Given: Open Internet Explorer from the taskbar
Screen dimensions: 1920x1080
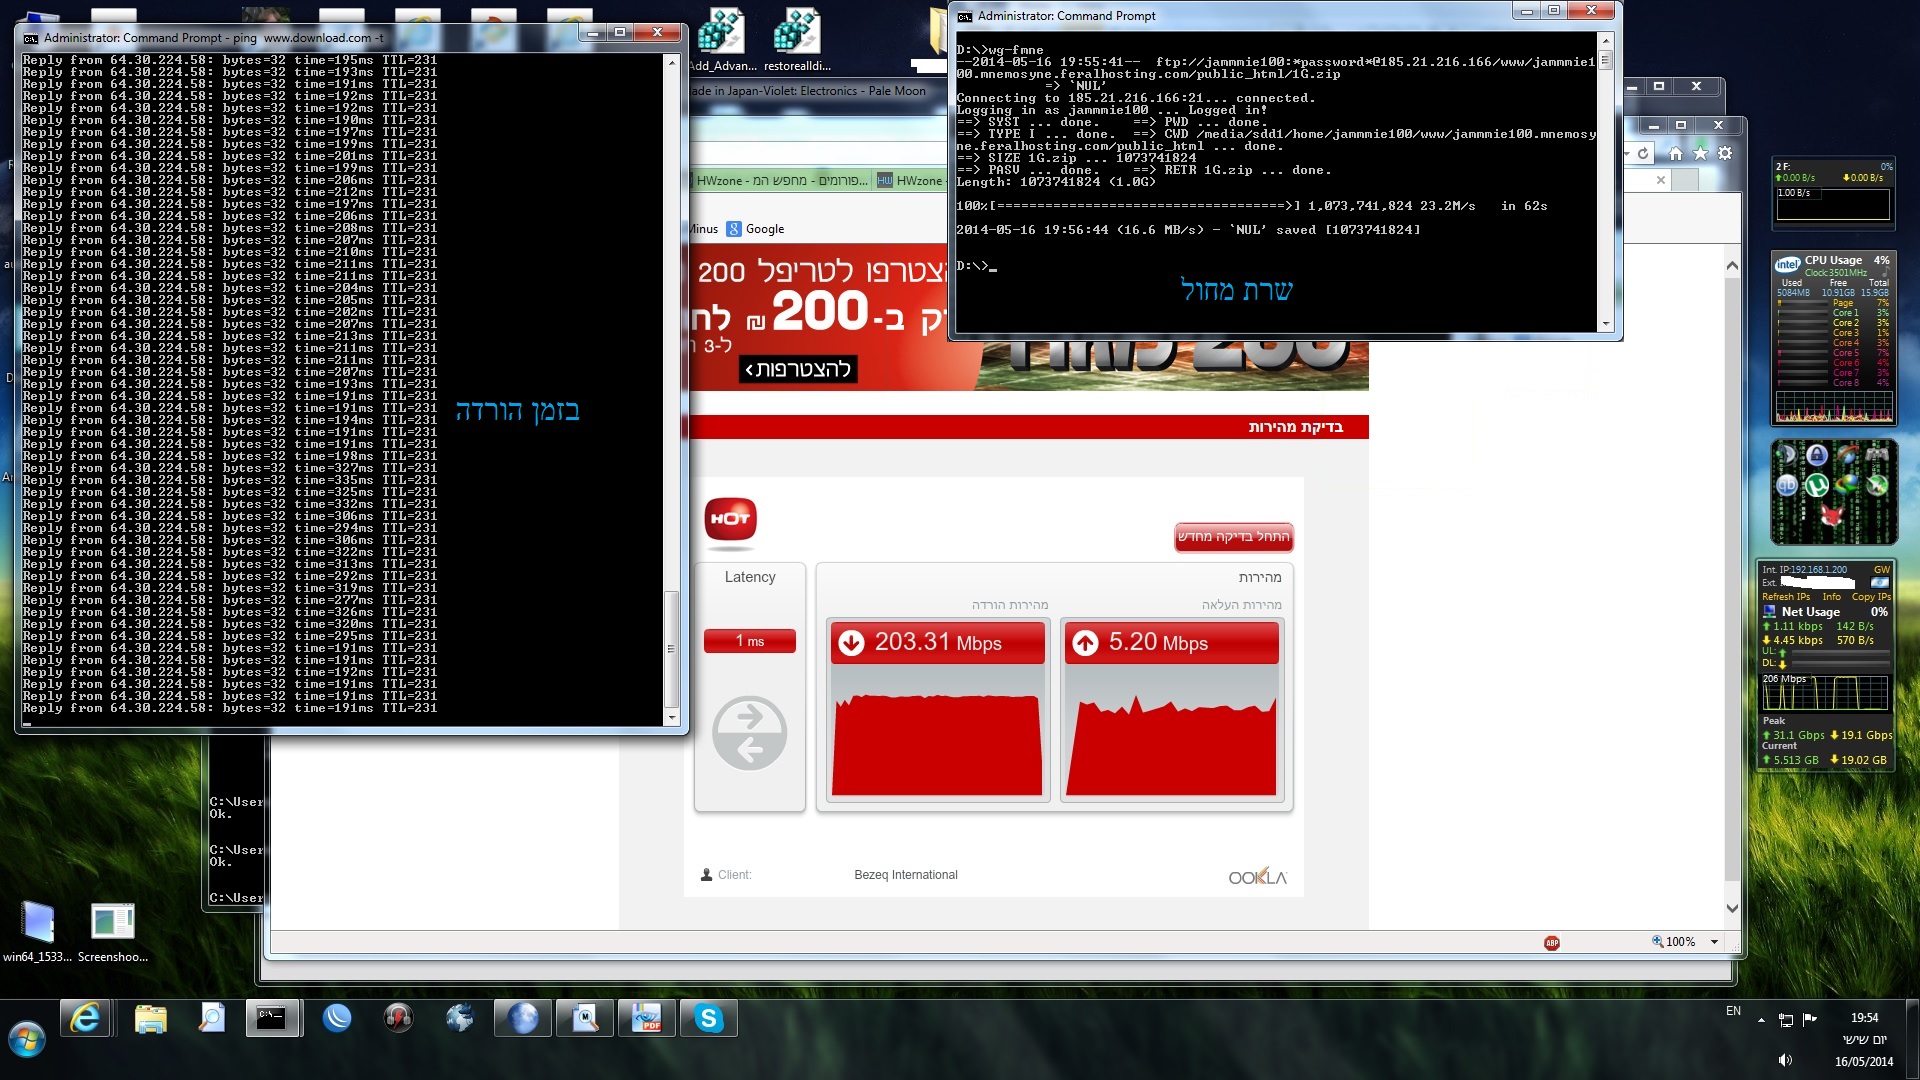Looking at the screenshot, I should (x=85, y=1019).
